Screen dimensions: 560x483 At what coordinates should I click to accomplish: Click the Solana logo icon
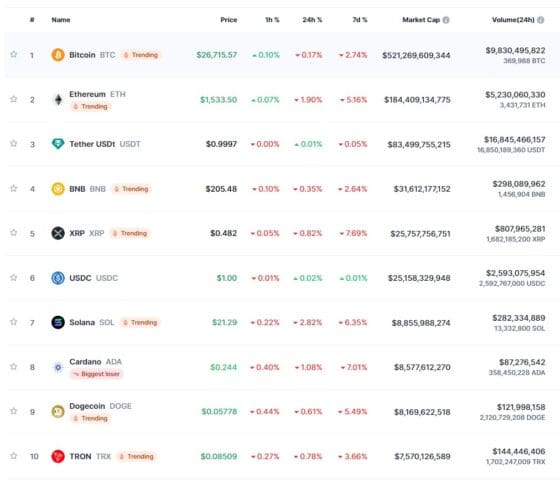pos(58,322)
